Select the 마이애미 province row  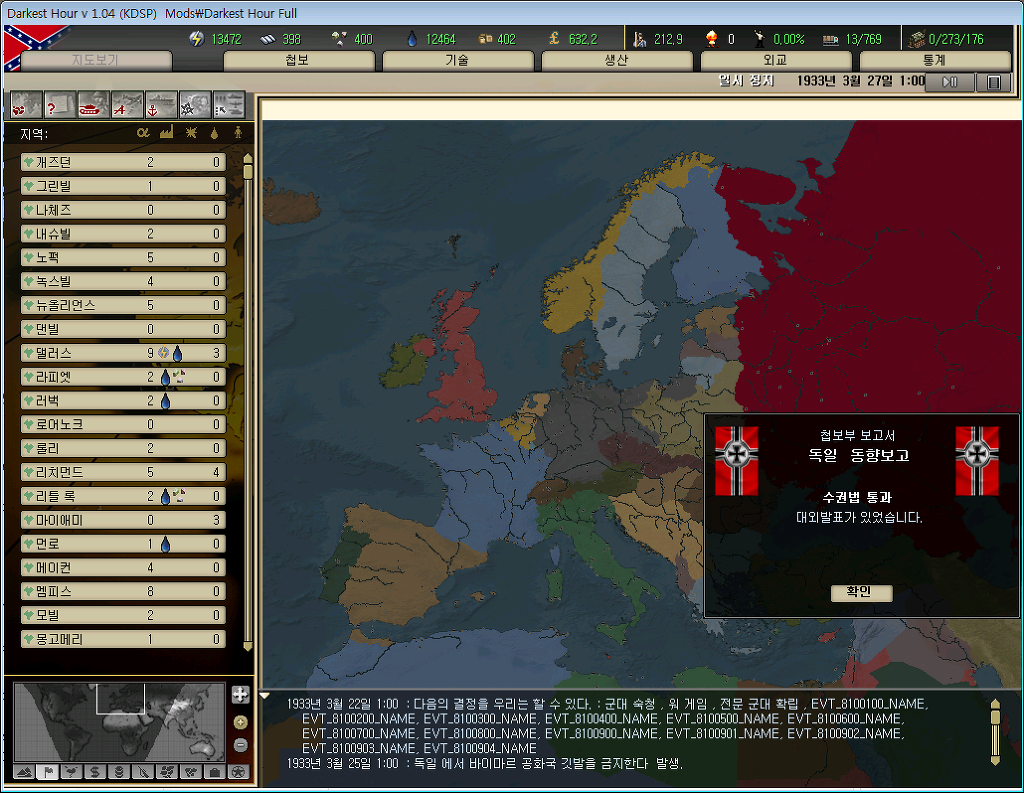tap(123, 520)
